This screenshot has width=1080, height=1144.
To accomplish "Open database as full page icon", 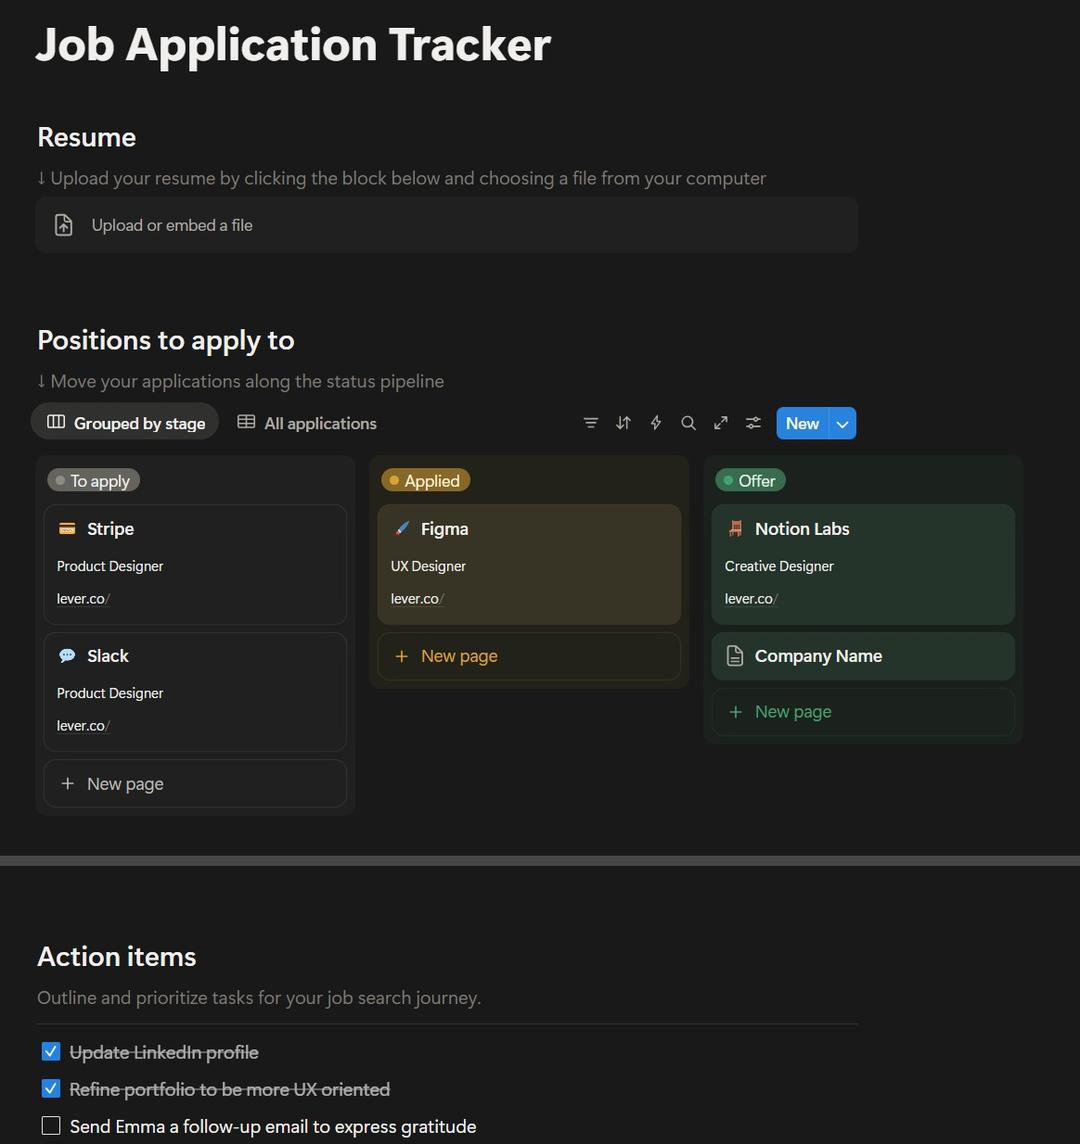I will point(721,423).
